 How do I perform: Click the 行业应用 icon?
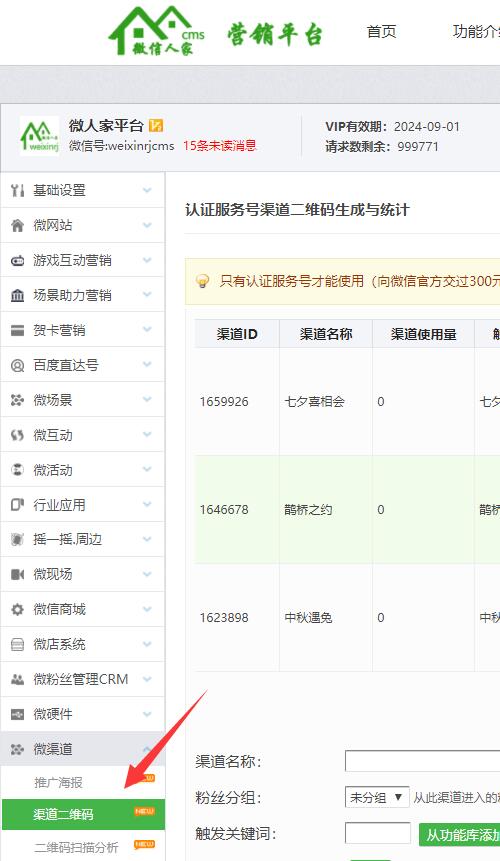18,505
